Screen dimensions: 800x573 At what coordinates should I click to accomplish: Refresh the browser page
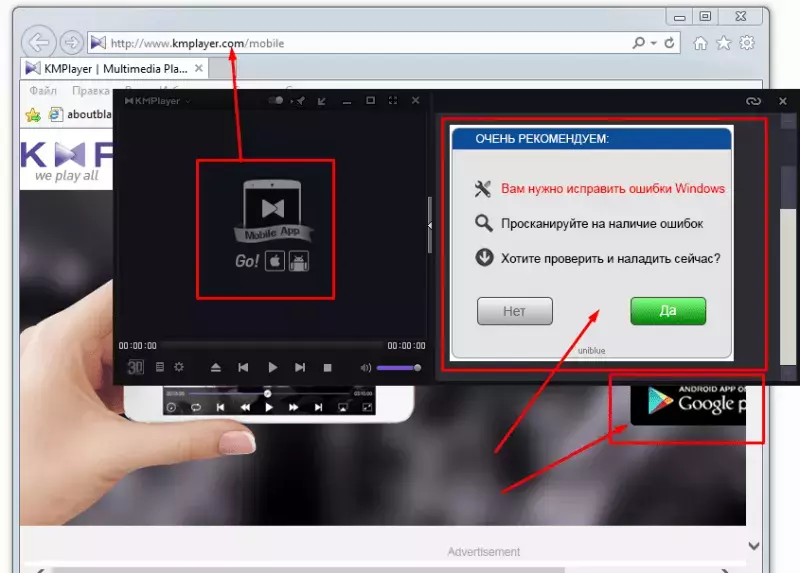669,43
